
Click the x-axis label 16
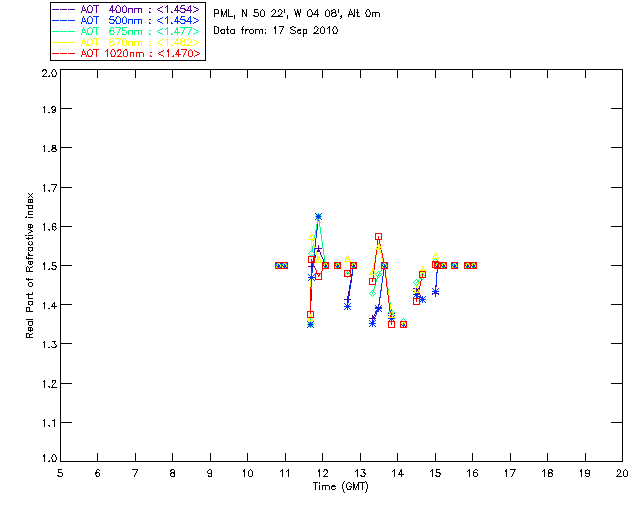click(x=473, y=473)
